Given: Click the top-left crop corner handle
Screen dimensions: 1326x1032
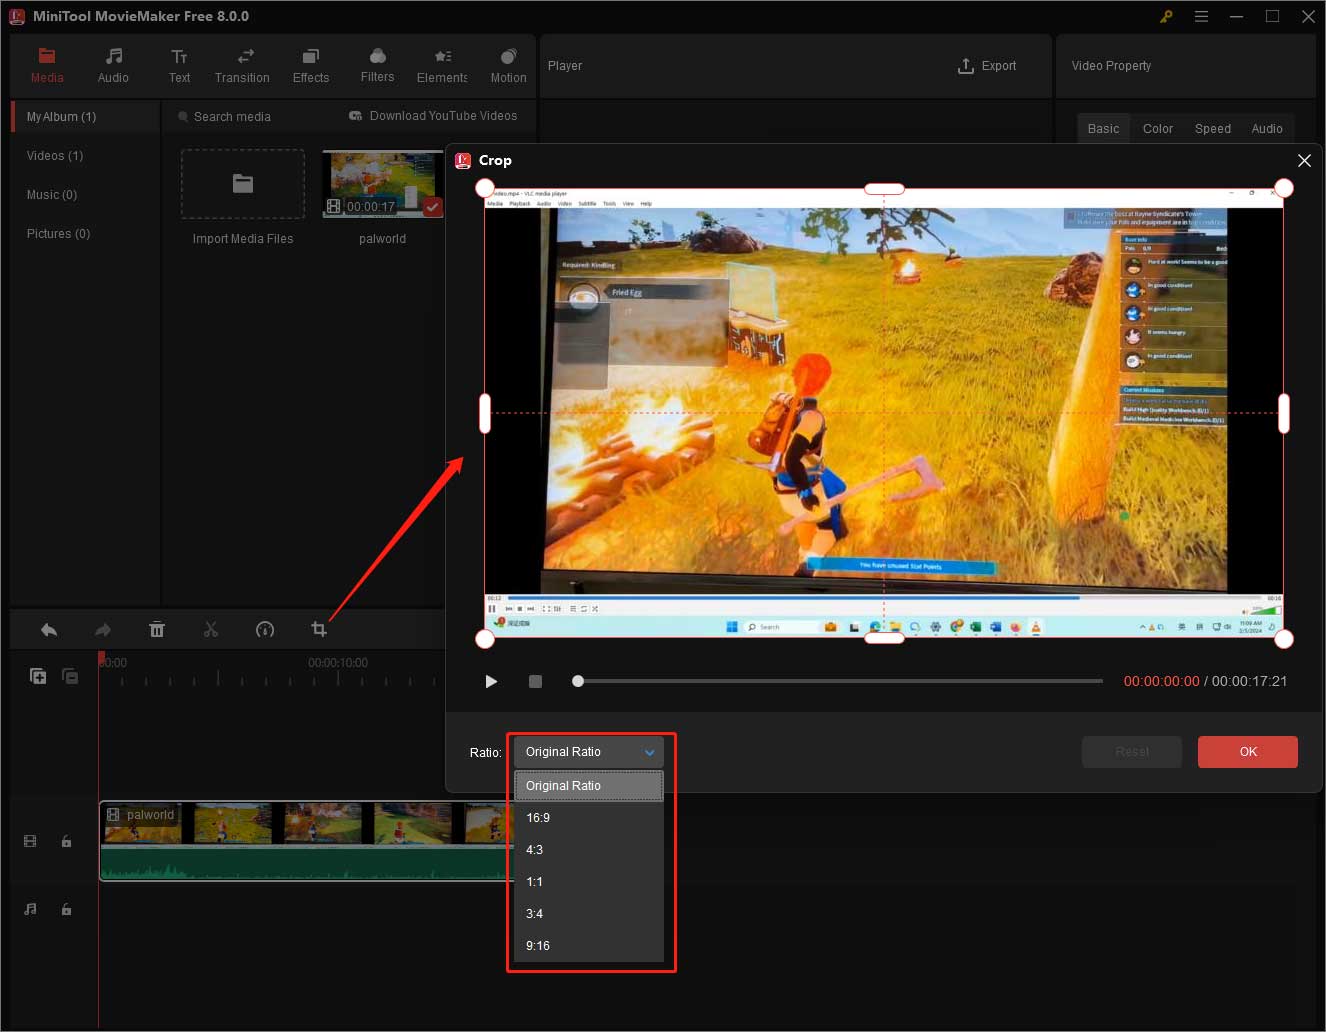Looking at the screenshot, I should coord(485,188).
